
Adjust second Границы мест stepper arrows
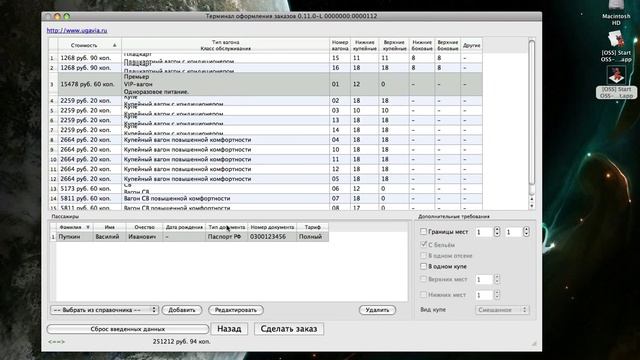pyautogui.click(x=526, y=232)
